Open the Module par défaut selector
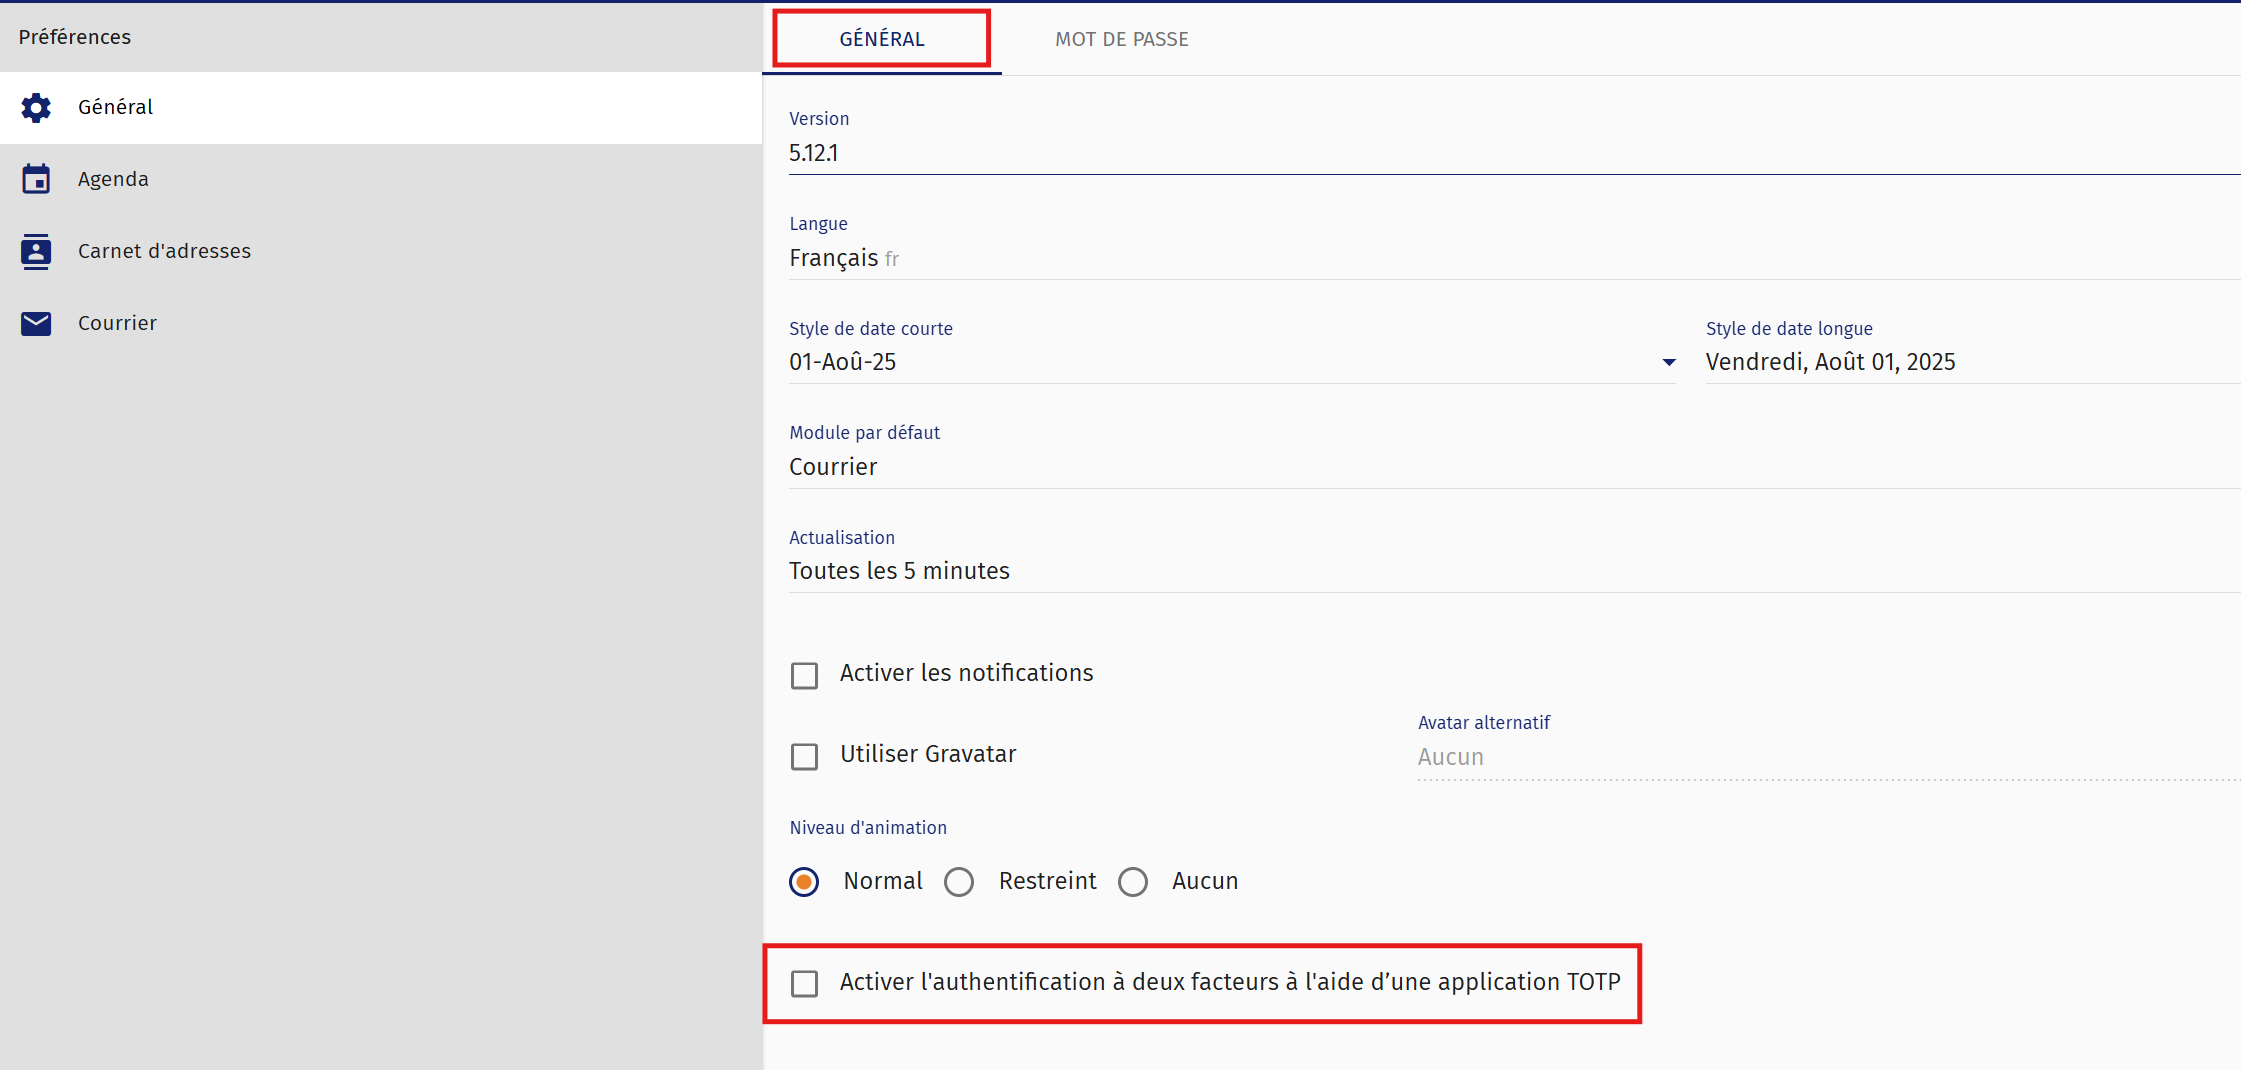The image size is (2241, 1070). 1500,467
